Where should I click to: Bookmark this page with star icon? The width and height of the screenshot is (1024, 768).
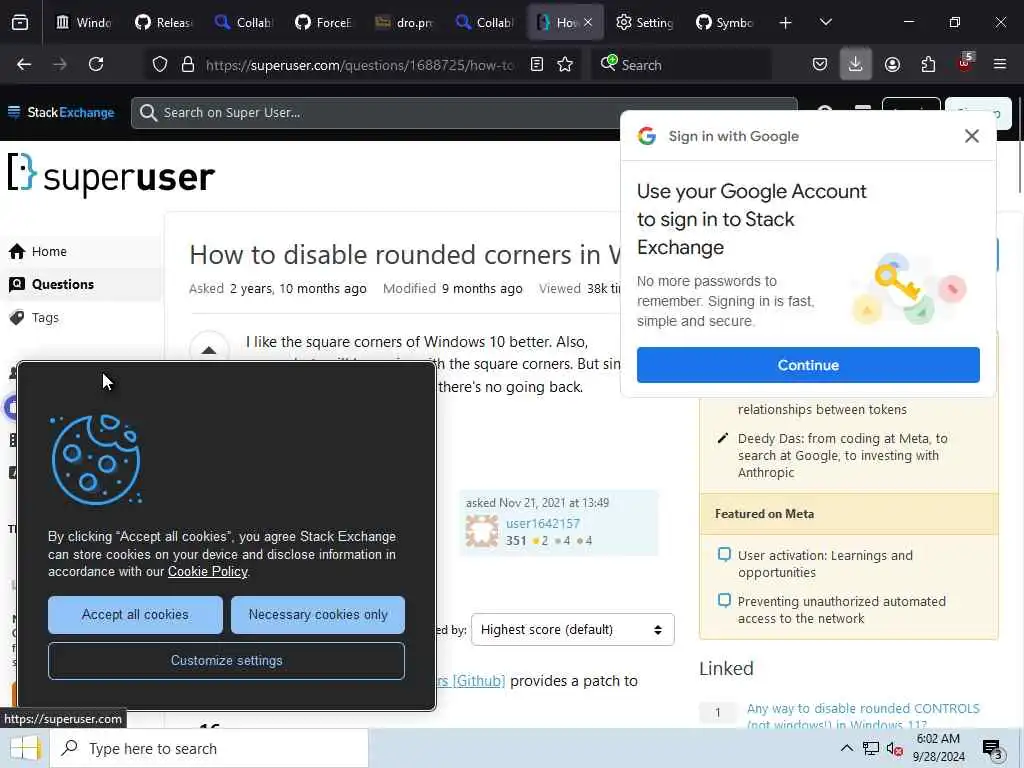pyautogui.click(x=565, y=64)
